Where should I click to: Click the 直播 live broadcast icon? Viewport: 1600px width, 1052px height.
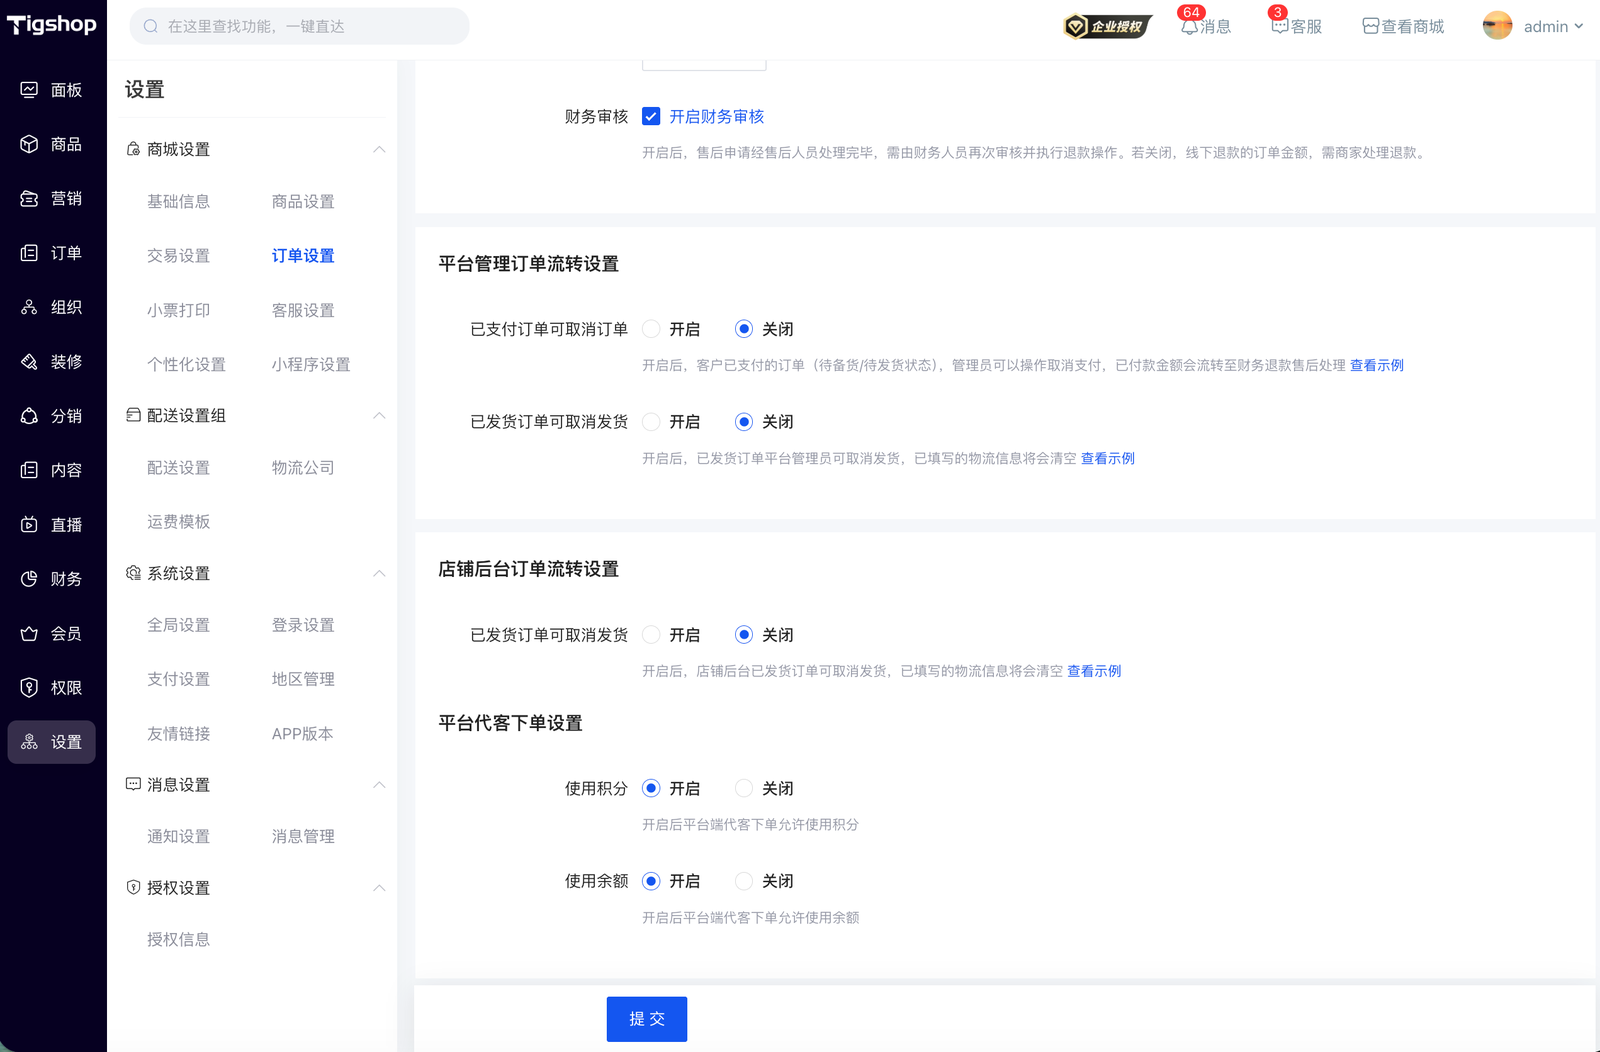29,525
